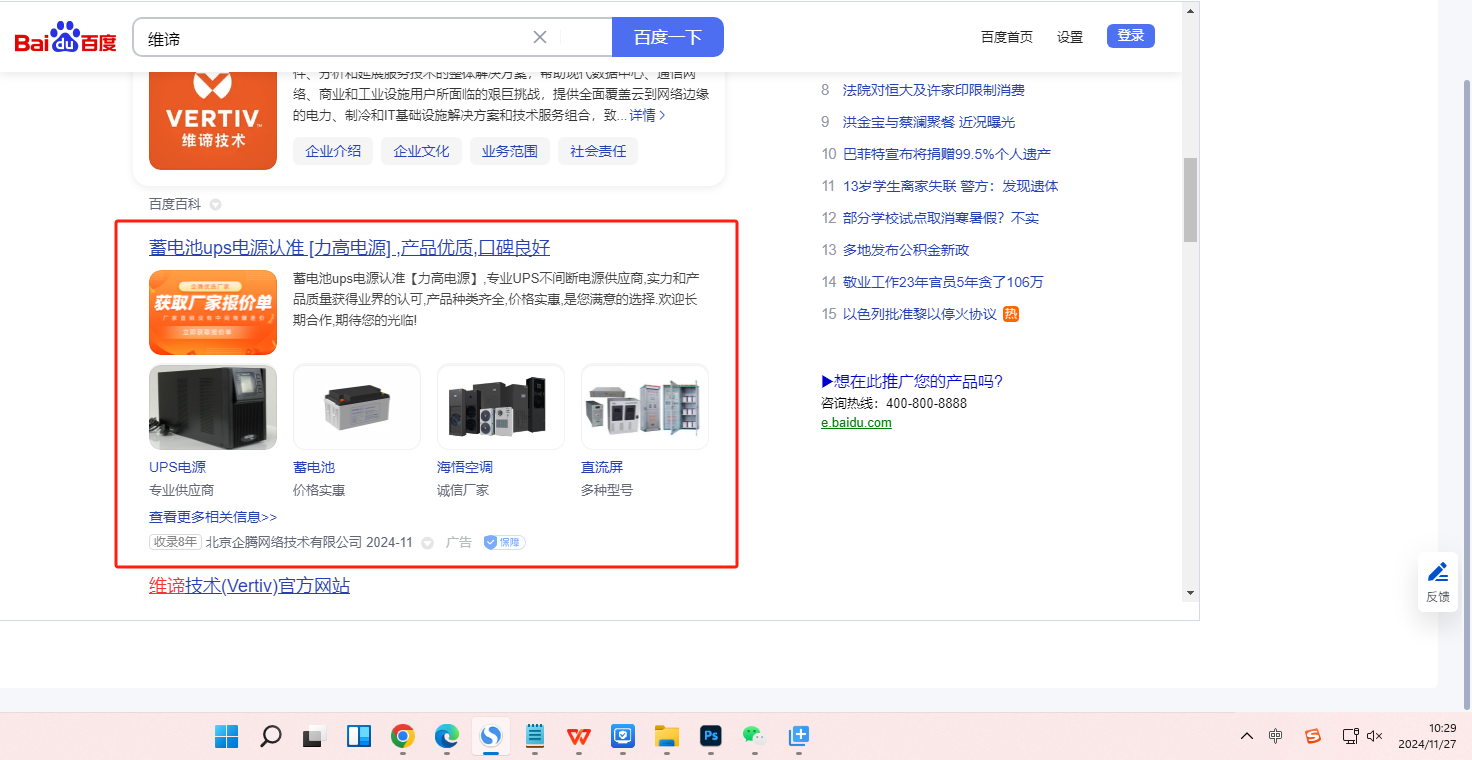Select the 业务范围 tab
The width and height of the screenshot is (1472, 760).
(509, 151)
